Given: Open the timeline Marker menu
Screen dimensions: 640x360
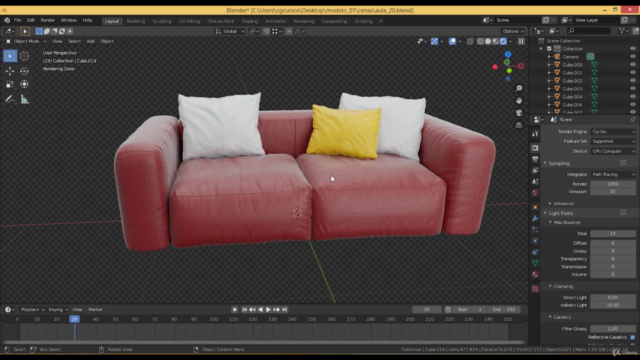Looking at the screenshot, I should (x=95, y=309).
